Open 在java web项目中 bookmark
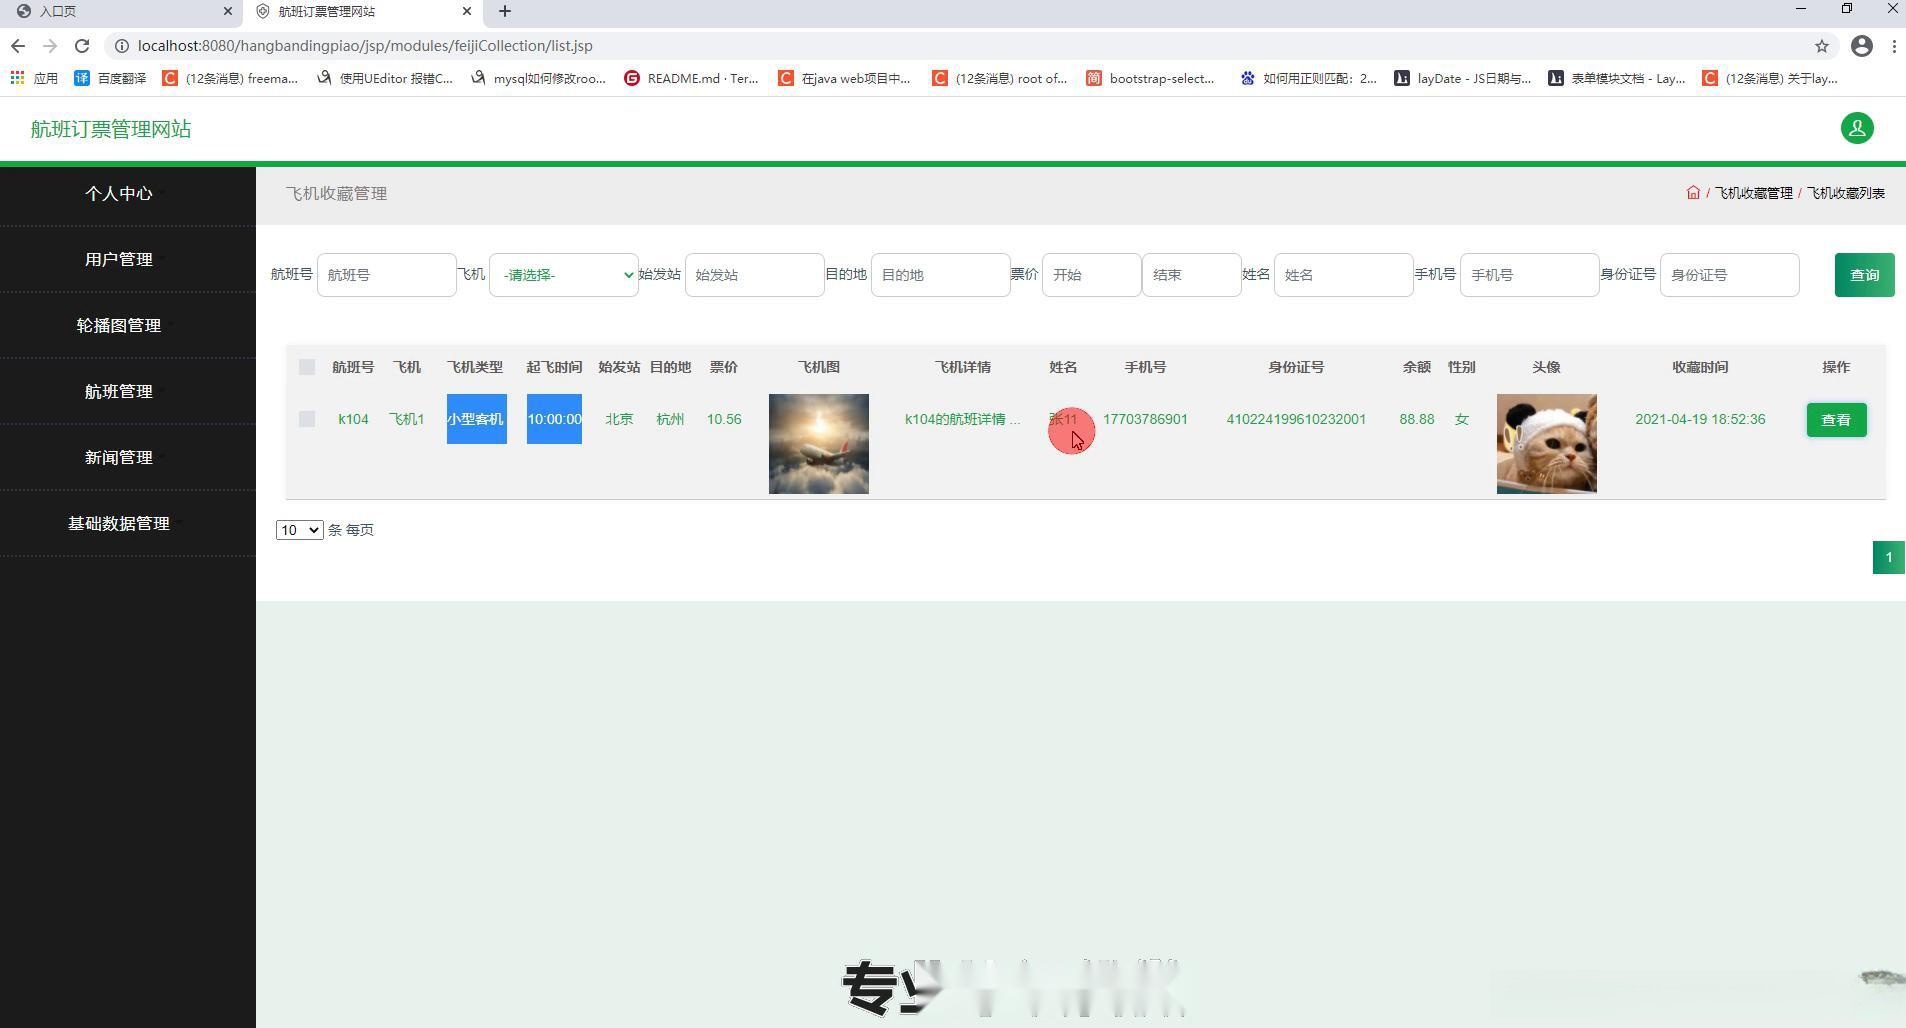Image resolution: width=1906 pixels, height=1028 pixels. [844, 78]
